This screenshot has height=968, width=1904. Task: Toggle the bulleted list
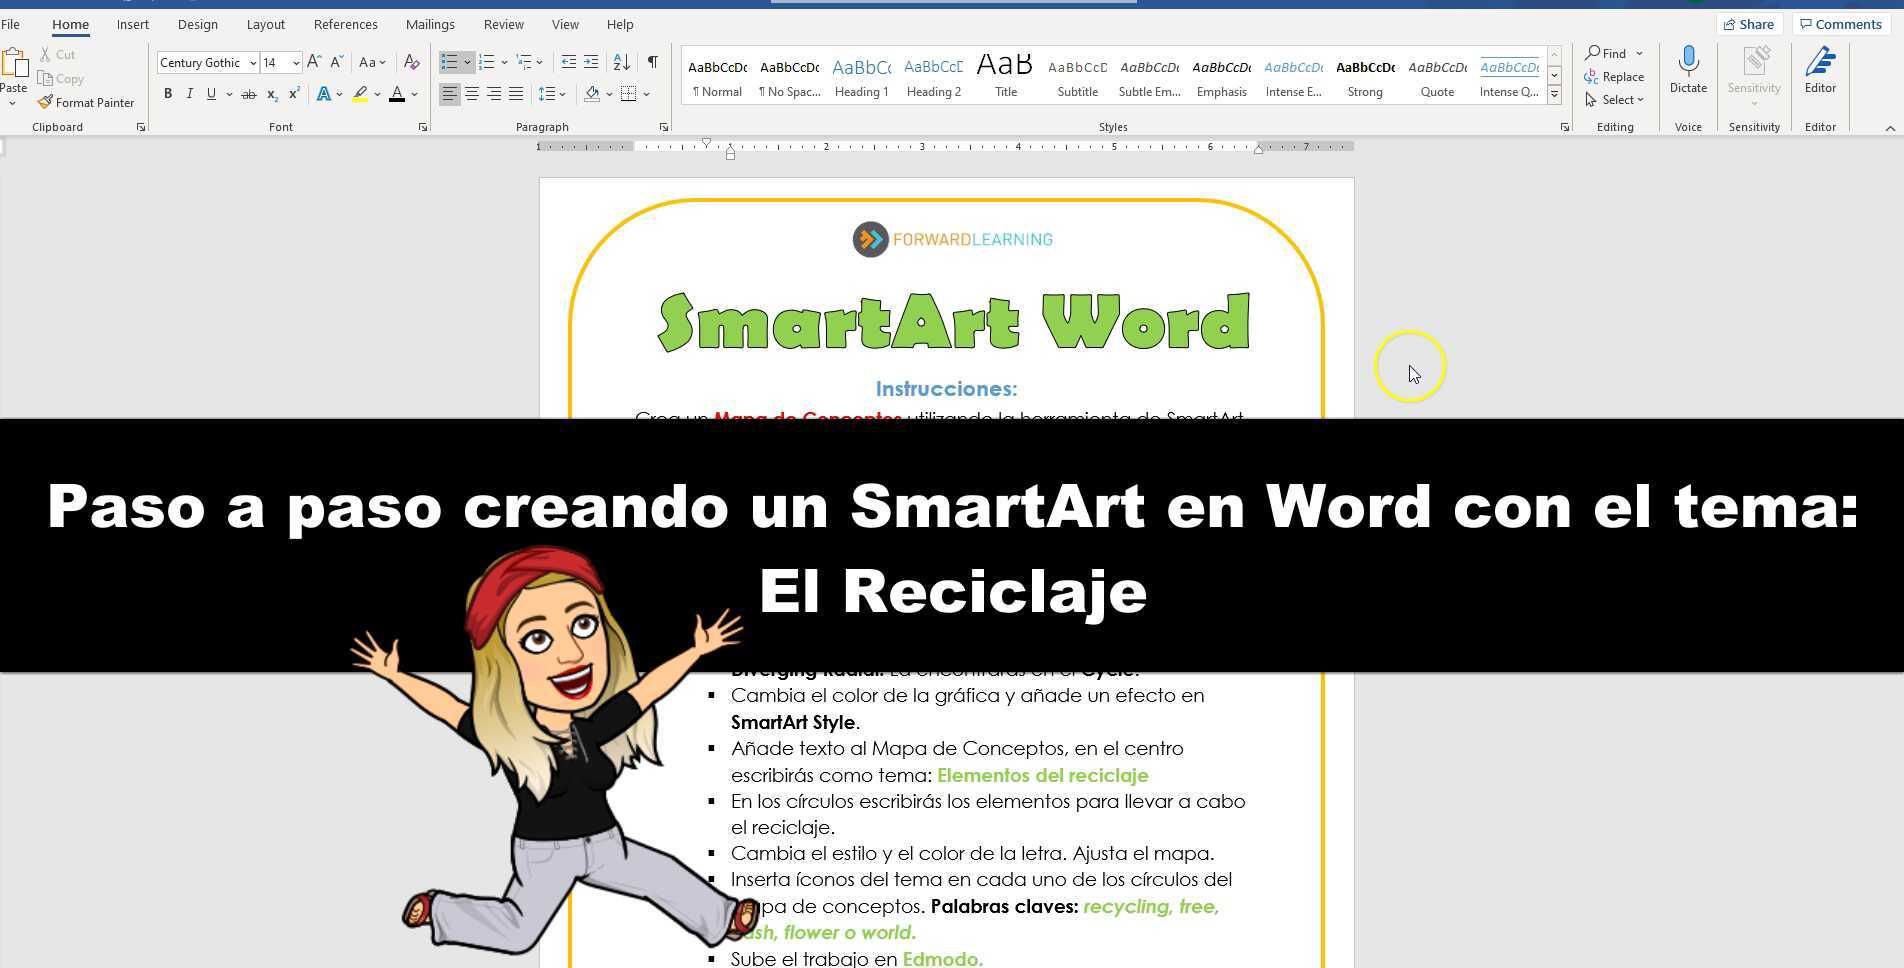pos(450,62)
